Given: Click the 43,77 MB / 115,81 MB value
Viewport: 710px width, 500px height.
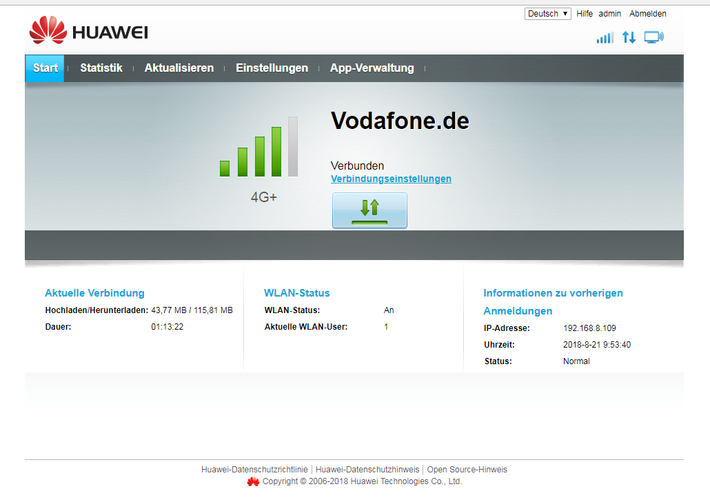Looking at the screenshot, I should [192, 310].
